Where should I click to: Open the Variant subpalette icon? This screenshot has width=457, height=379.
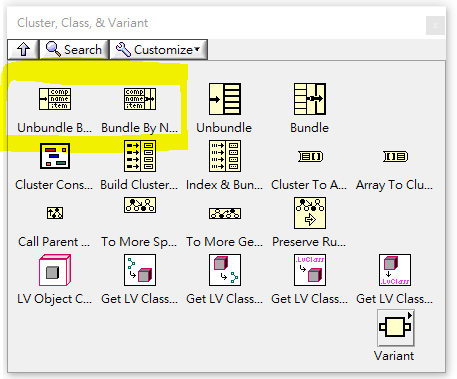click(396, 328)
